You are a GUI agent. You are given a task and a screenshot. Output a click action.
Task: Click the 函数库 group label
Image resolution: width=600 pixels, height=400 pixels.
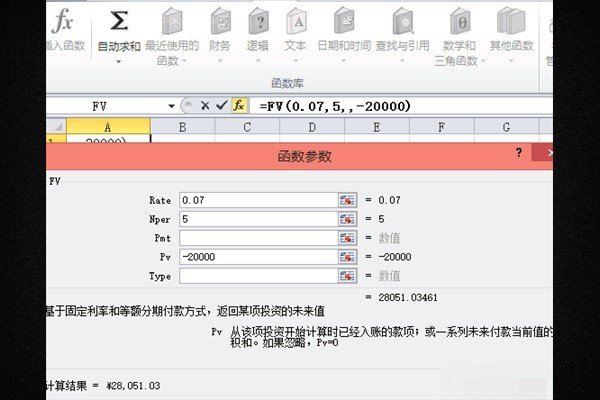pos(287,83)
